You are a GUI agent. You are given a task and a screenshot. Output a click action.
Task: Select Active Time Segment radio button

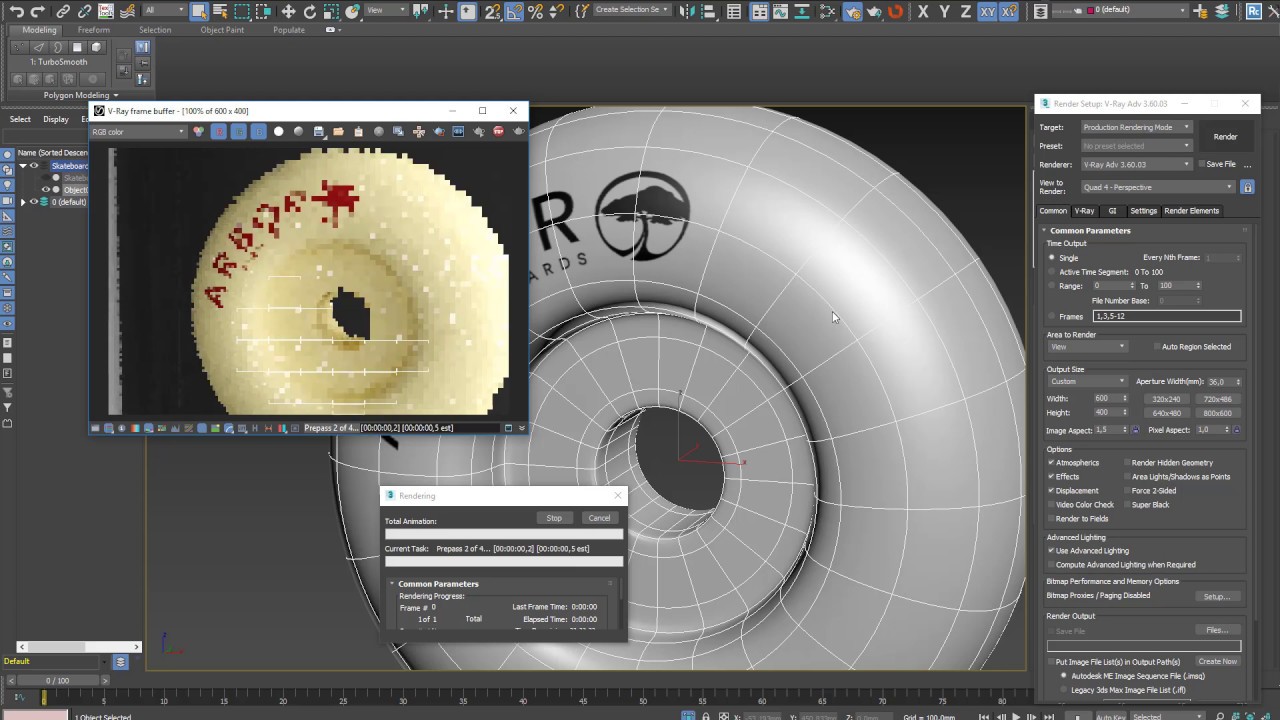(x=1051, y=272)
